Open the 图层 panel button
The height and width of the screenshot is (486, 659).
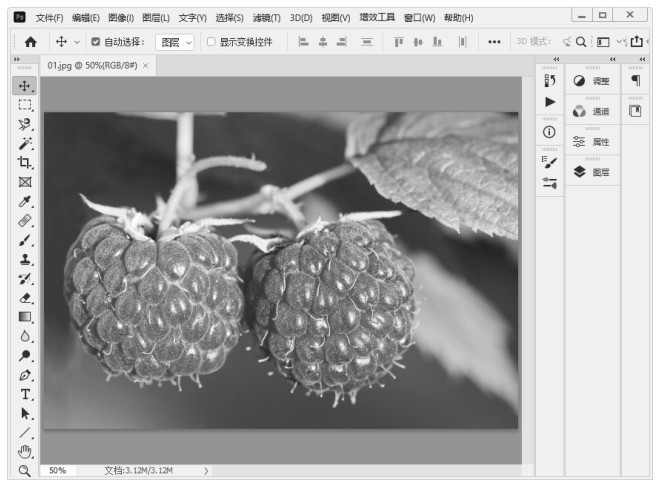[x=592, y=172]
